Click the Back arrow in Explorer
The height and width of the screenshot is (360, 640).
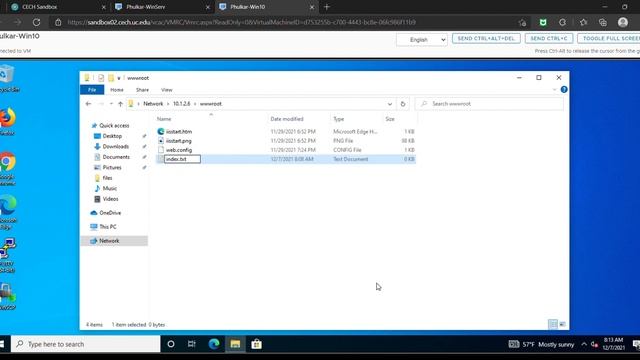(88, 104)
